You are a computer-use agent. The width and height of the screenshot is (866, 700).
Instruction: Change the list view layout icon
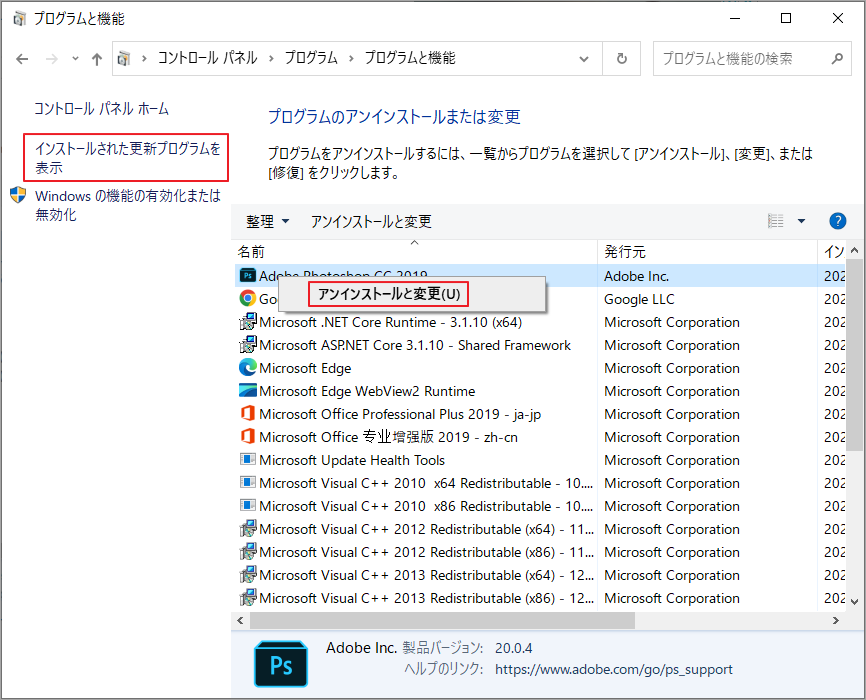tap(775, 221)
